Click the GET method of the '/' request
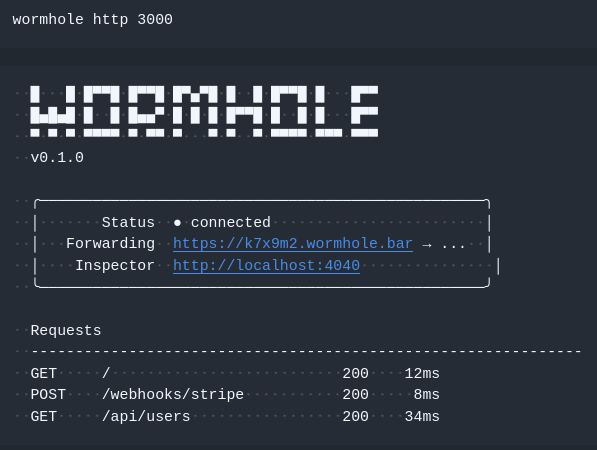This screenshot has width=597, height=450. [44, 373]
